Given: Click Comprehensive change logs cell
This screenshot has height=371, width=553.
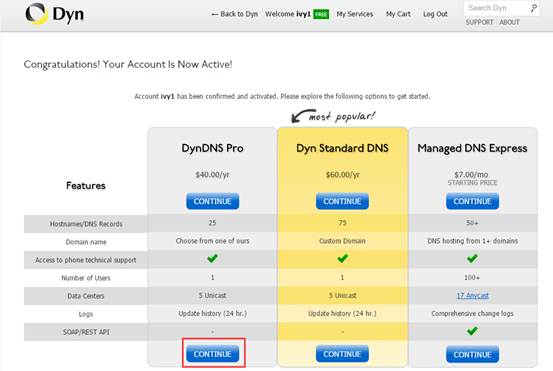Looking at the screenshot, I should 472,314.
